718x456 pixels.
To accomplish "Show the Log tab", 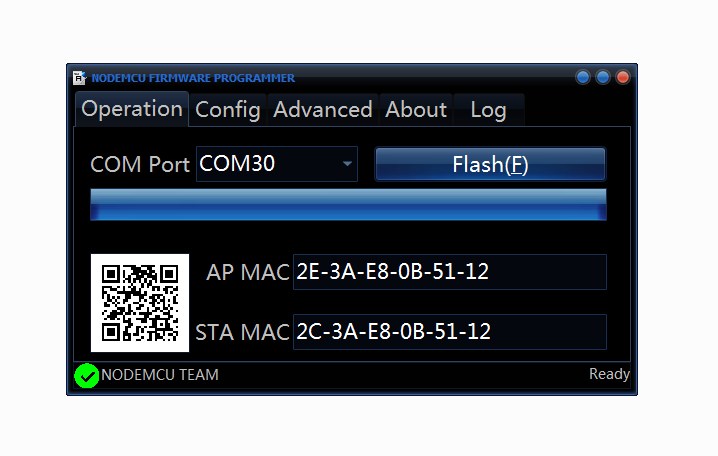I will (488, 110).
